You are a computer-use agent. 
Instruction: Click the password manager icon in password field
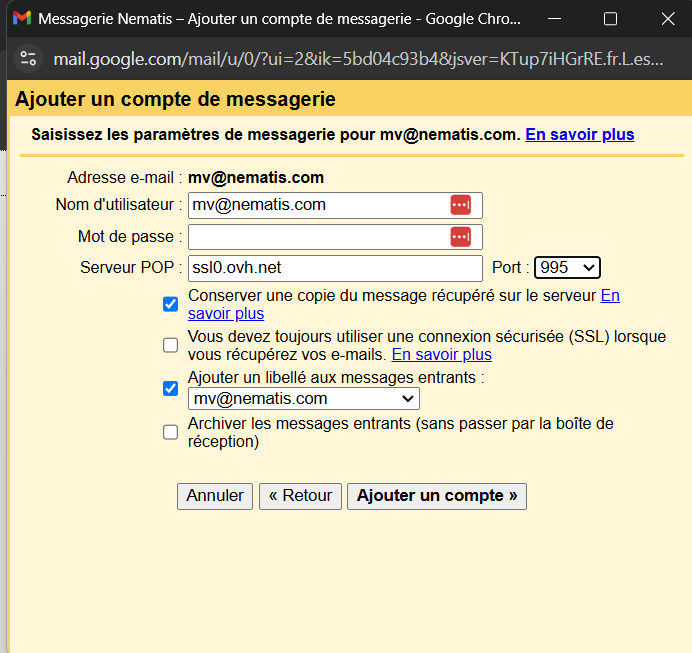[x=460, y=237]
